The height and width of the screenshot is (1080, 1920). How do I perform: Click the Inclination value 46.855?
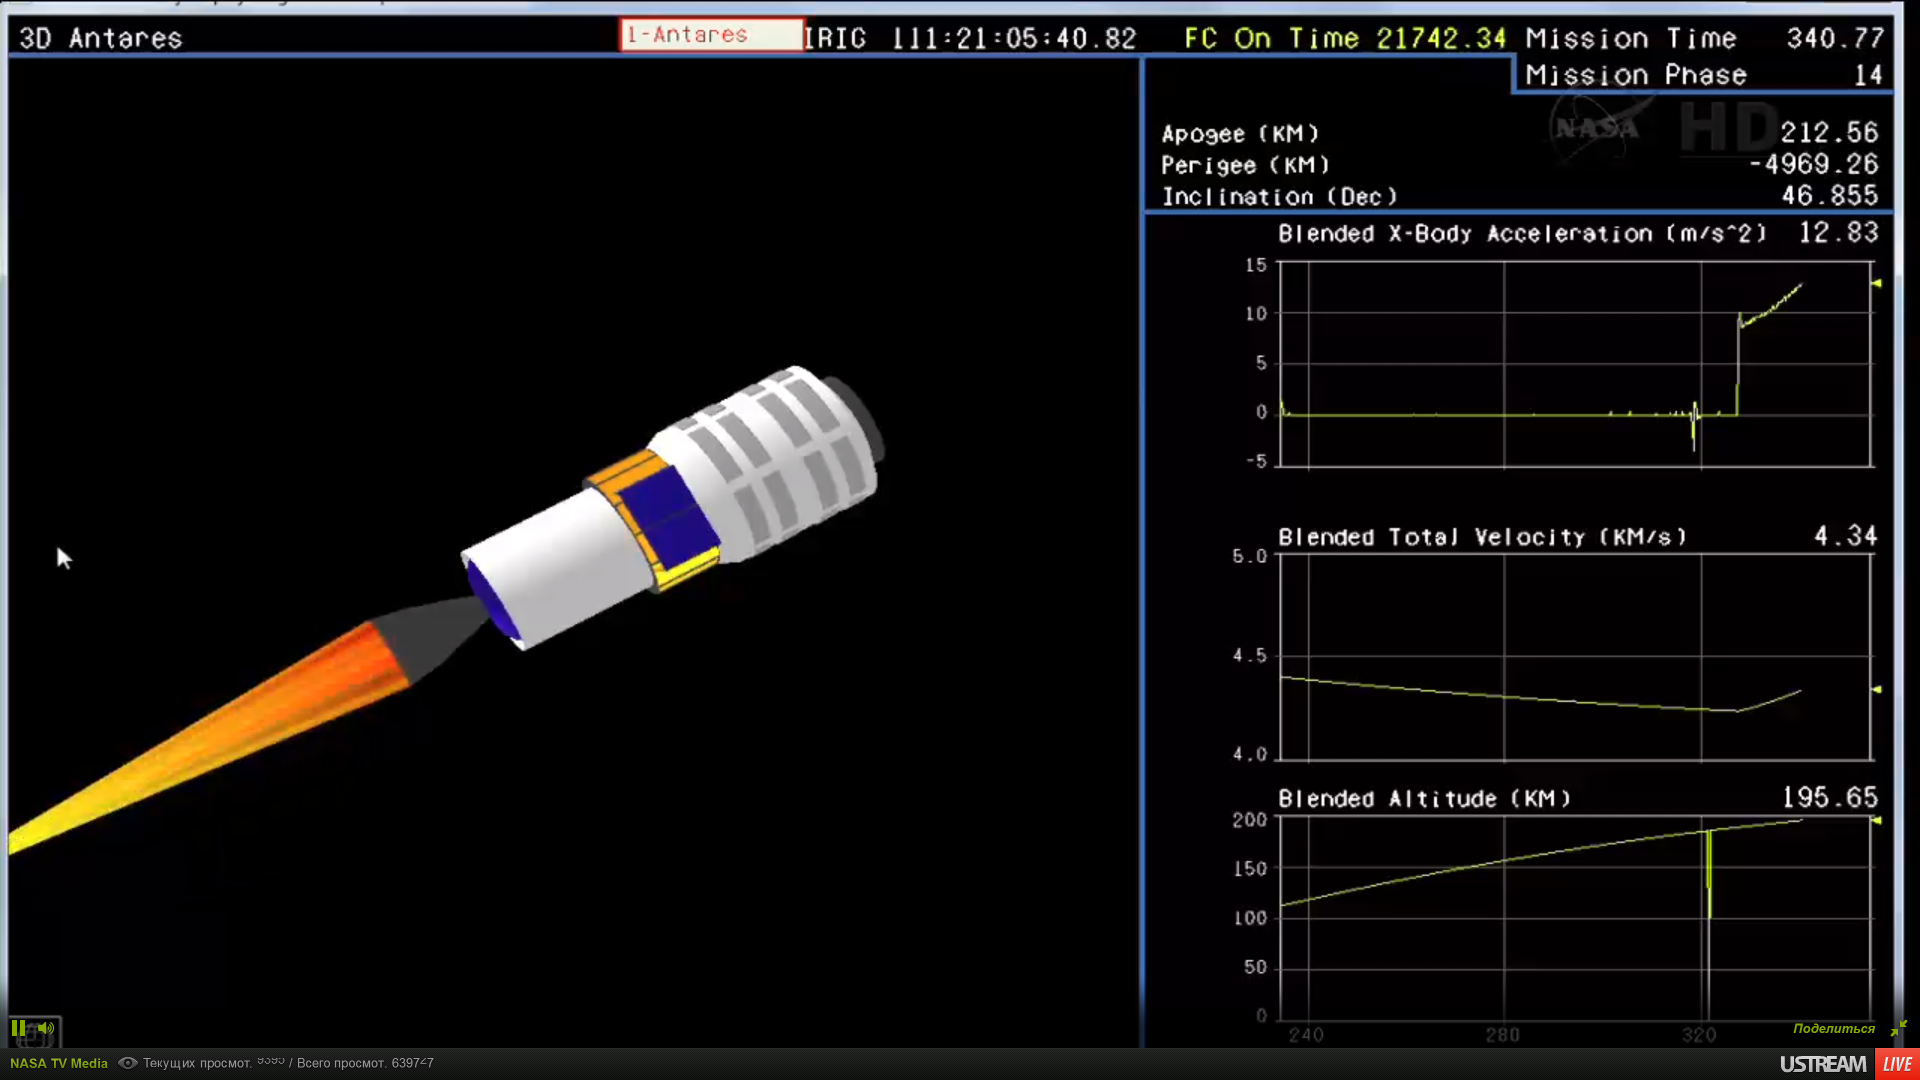pyautogui.click(x=1829, y=195)
